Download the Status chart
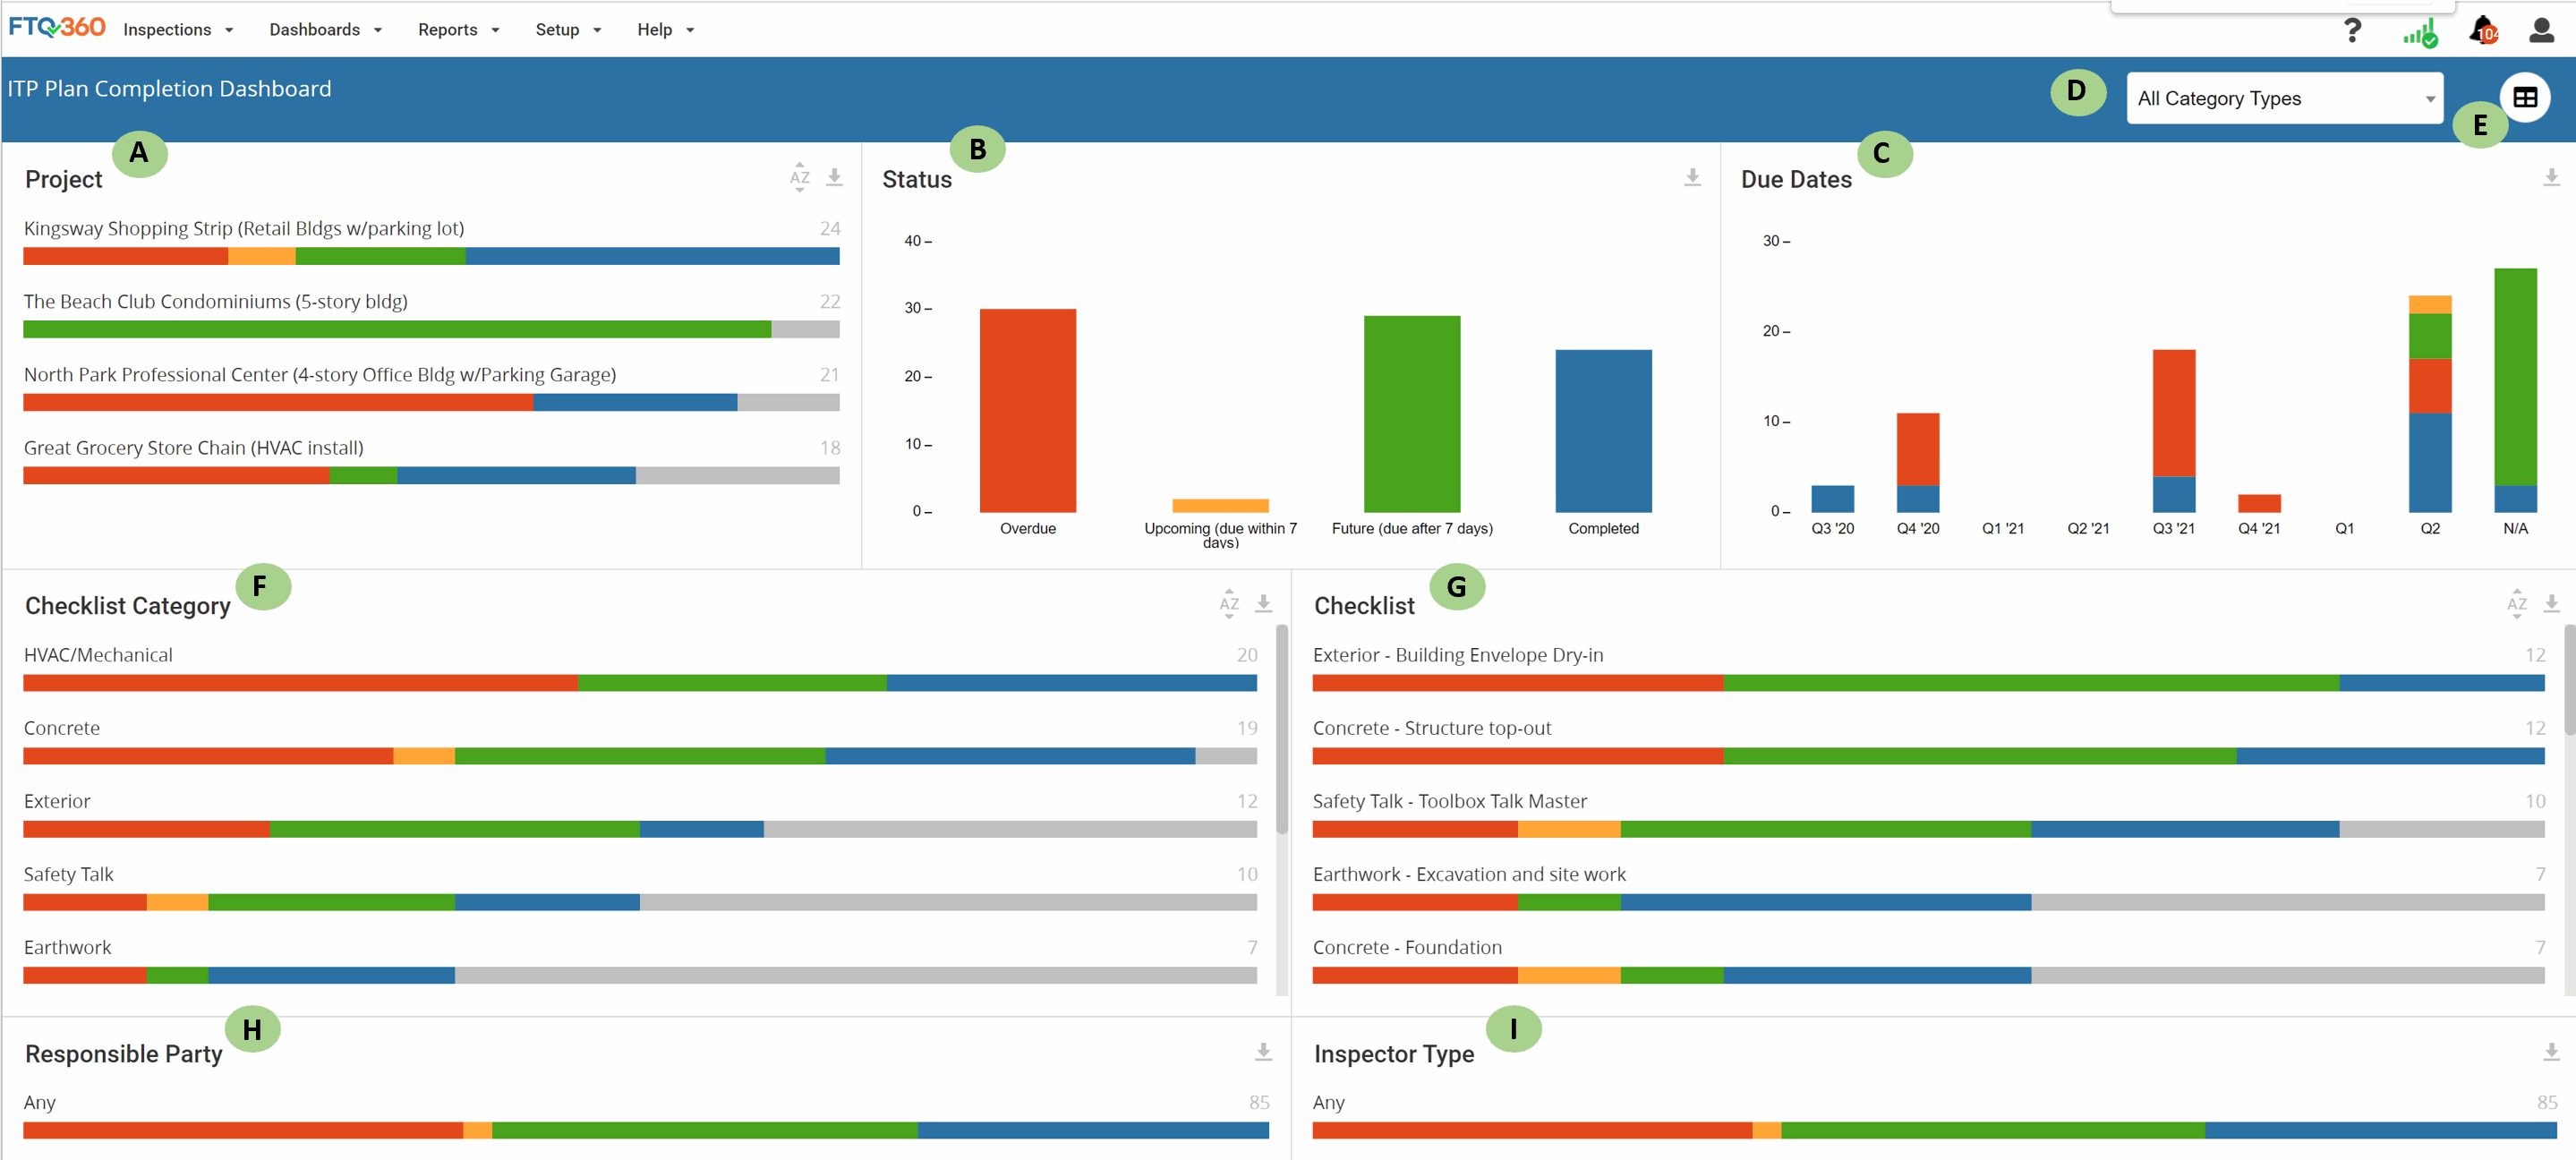Screen dimensions: 2576x1160 point(1692,177)
